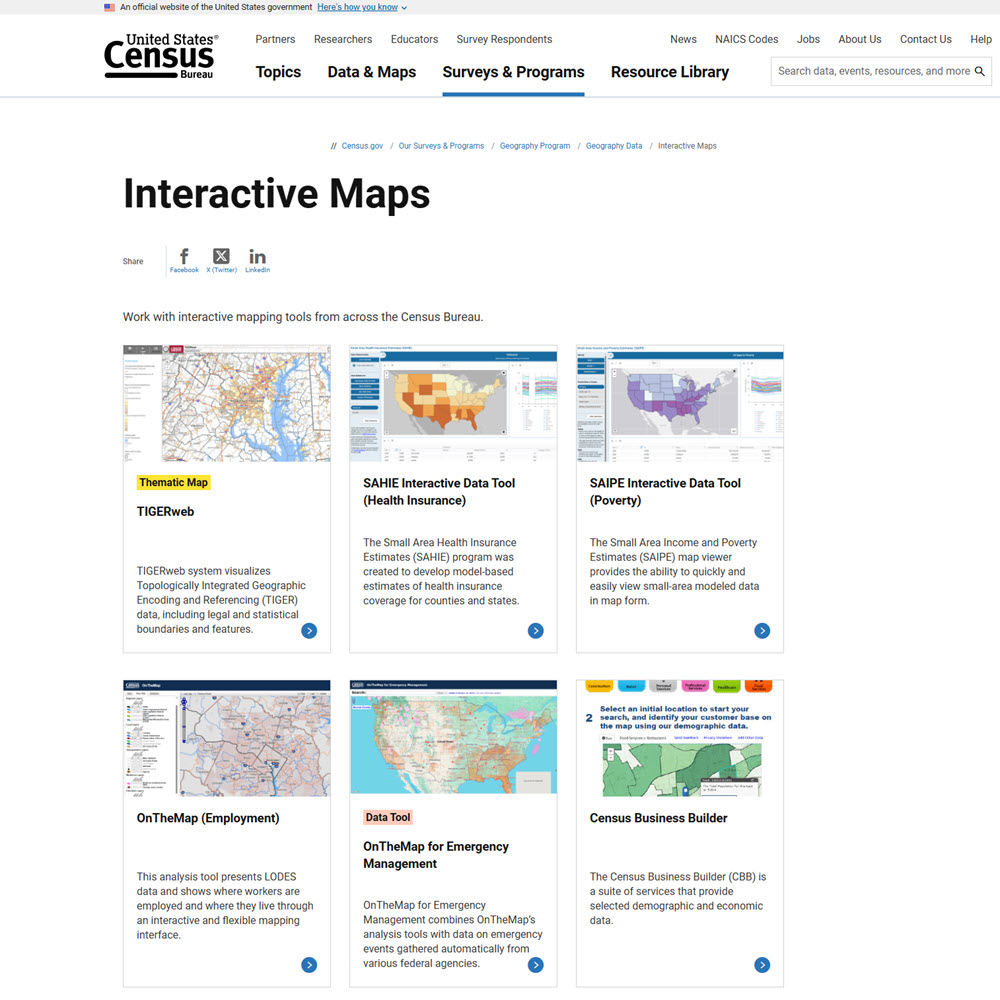Click arrow icon on OnTheMap Emergency Management card
This screenshot has height=1000, width=1000.
536,965
